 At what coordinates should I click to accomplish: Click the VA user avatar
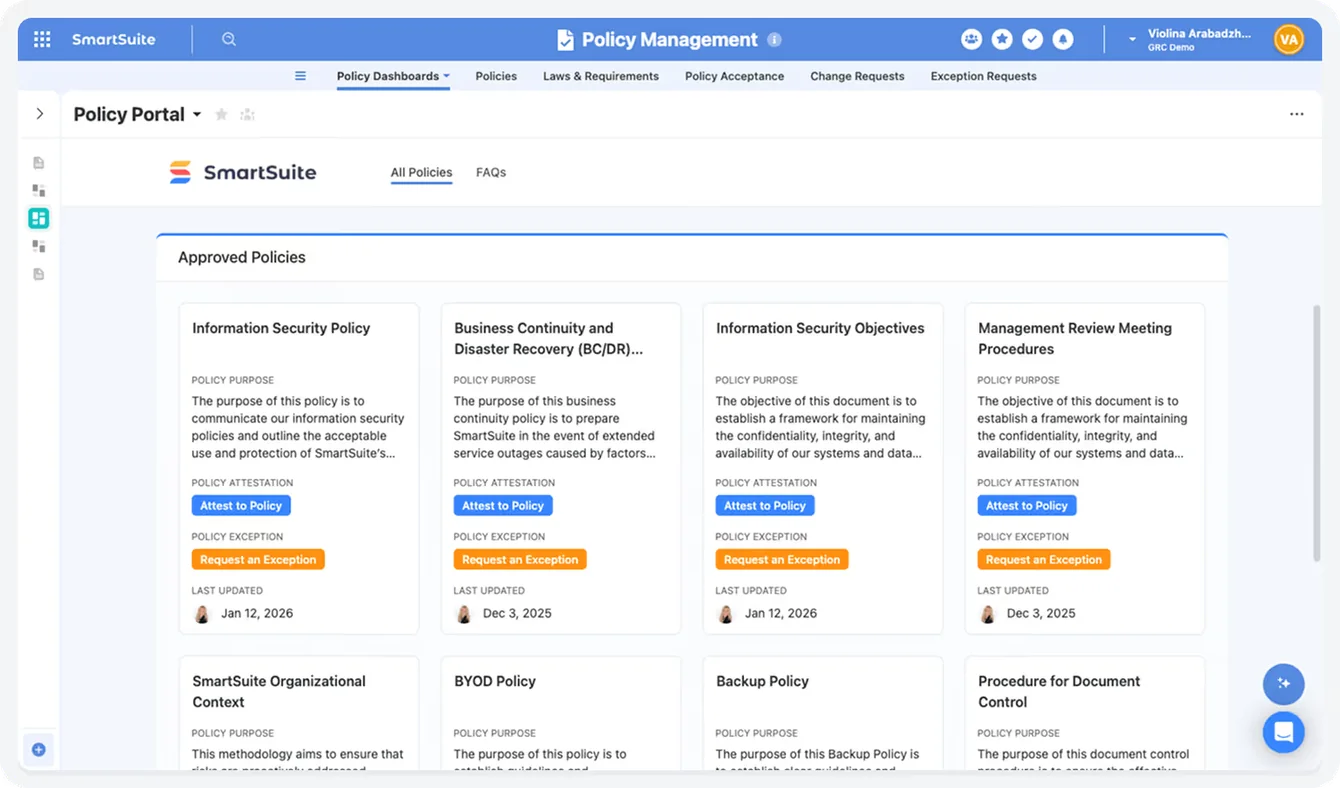1288,40
